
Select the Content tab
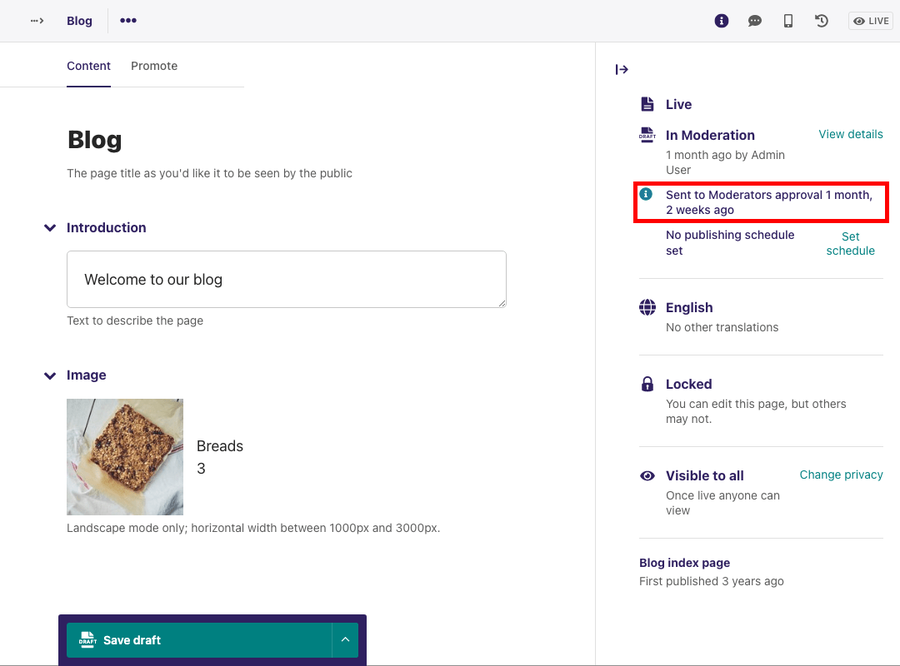(89, 66)
